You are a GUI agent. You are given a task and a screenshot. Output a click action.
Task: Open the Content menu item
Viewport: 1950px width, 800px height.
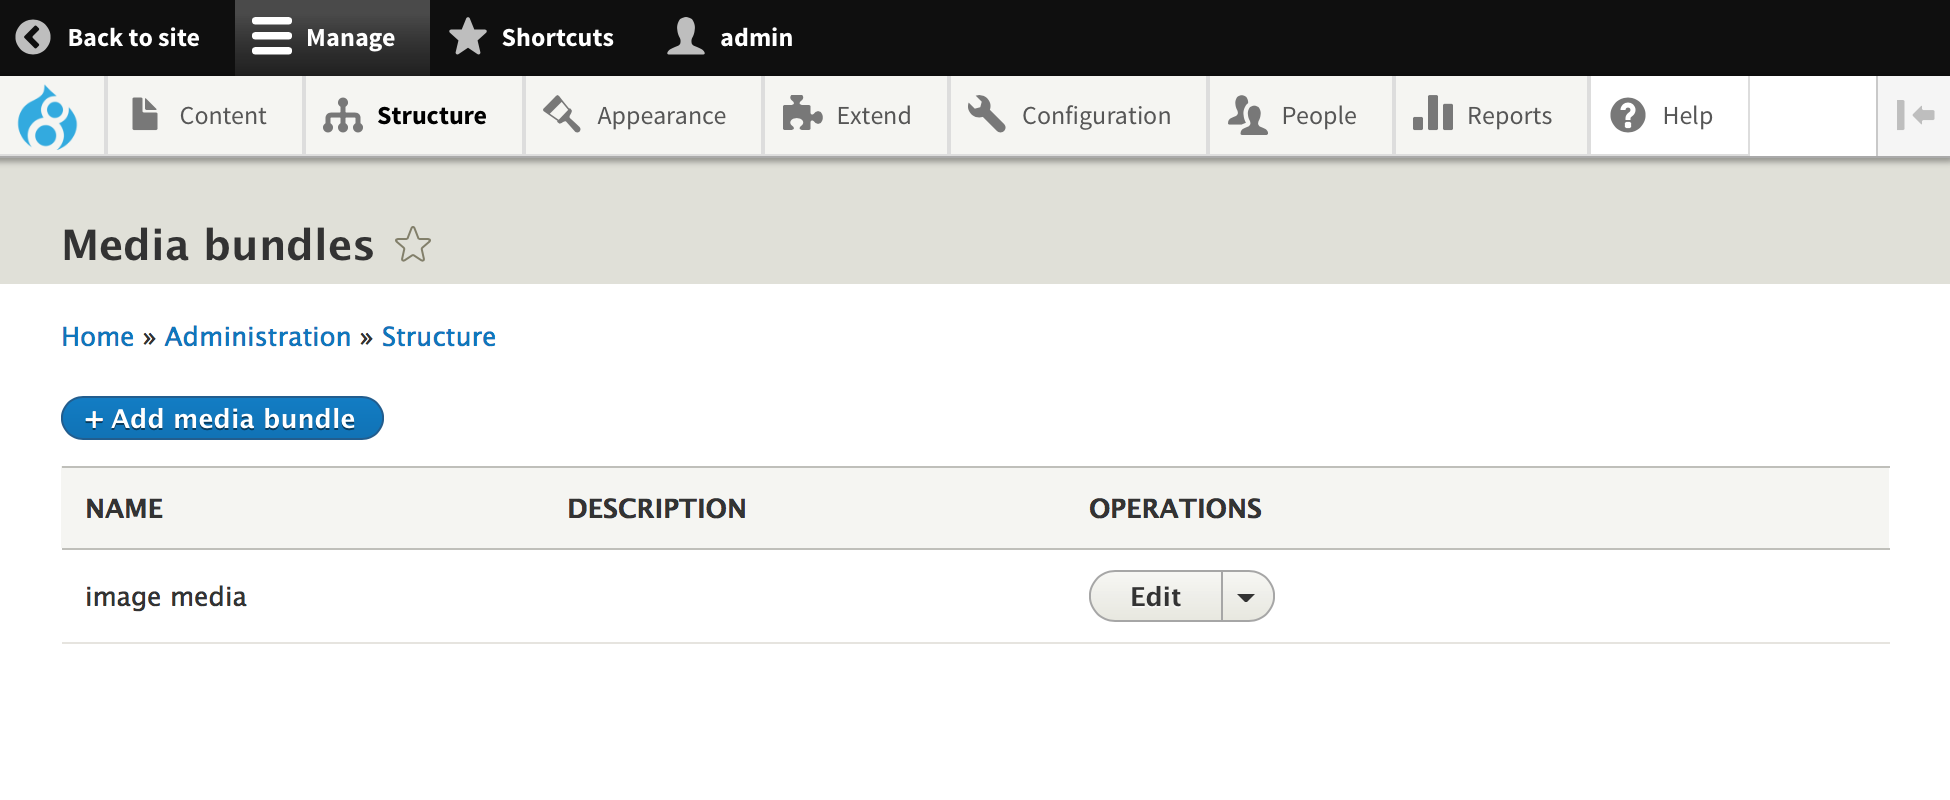223,116
